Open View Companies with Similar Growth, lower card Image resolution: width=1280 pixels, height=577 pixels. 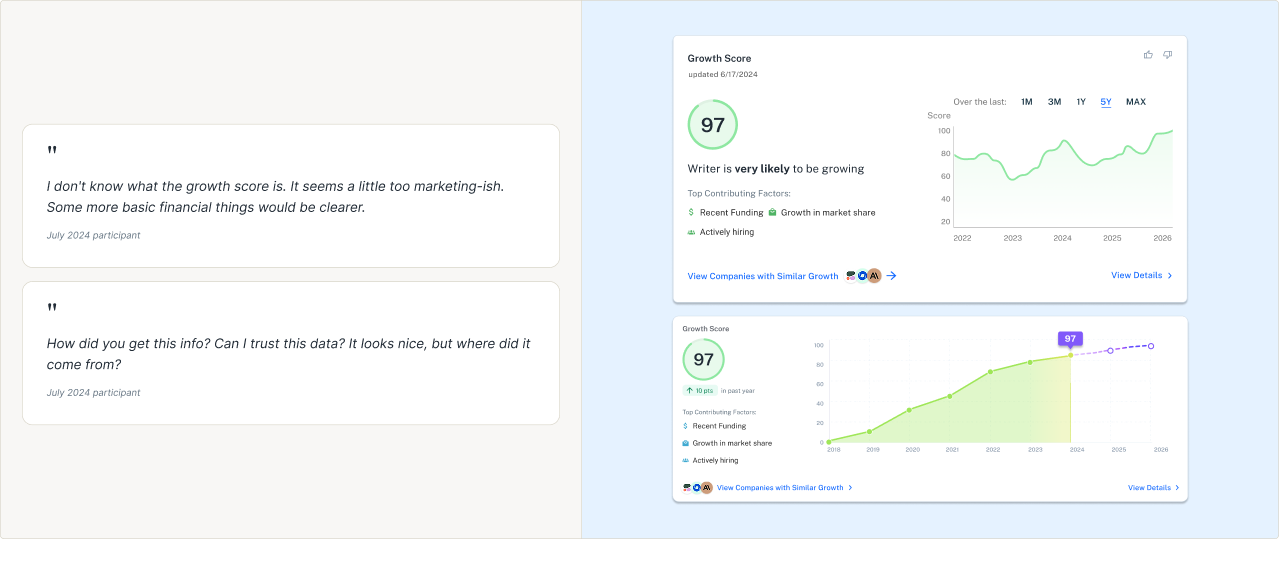(x=780, y=488)
